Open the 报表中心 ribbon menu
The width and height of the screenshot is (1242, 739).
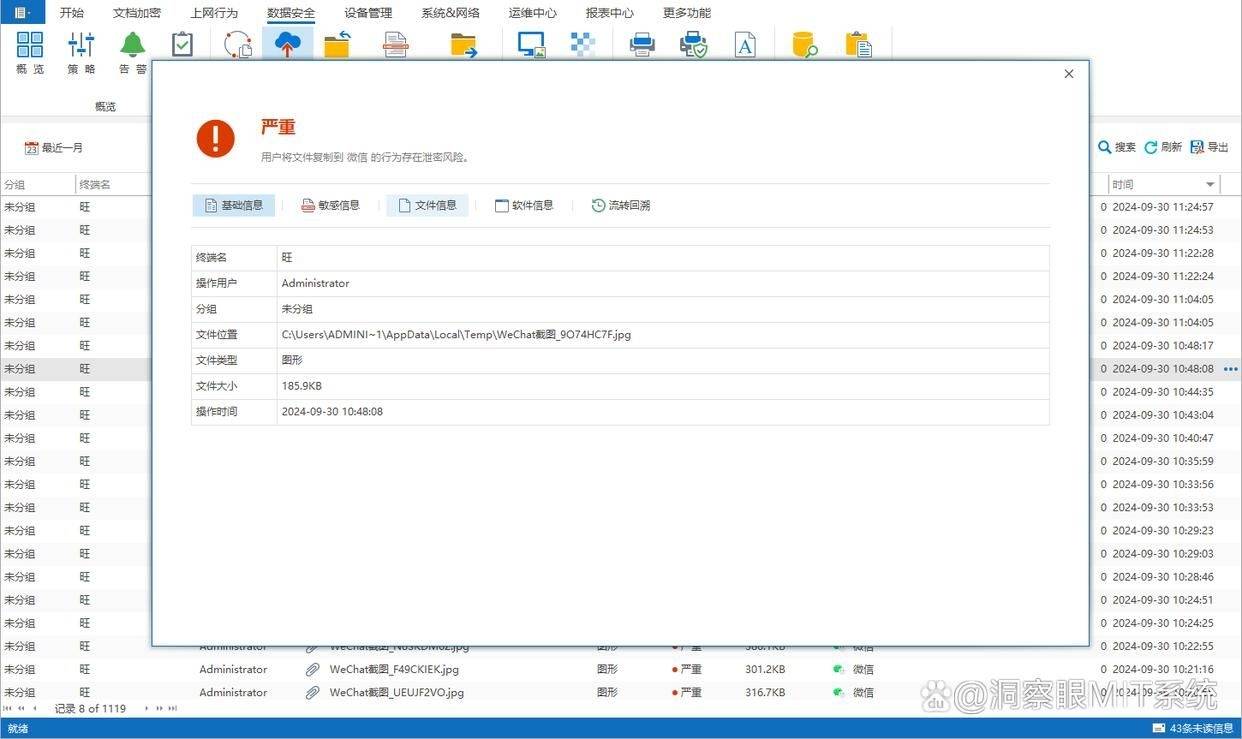[609, 13]
